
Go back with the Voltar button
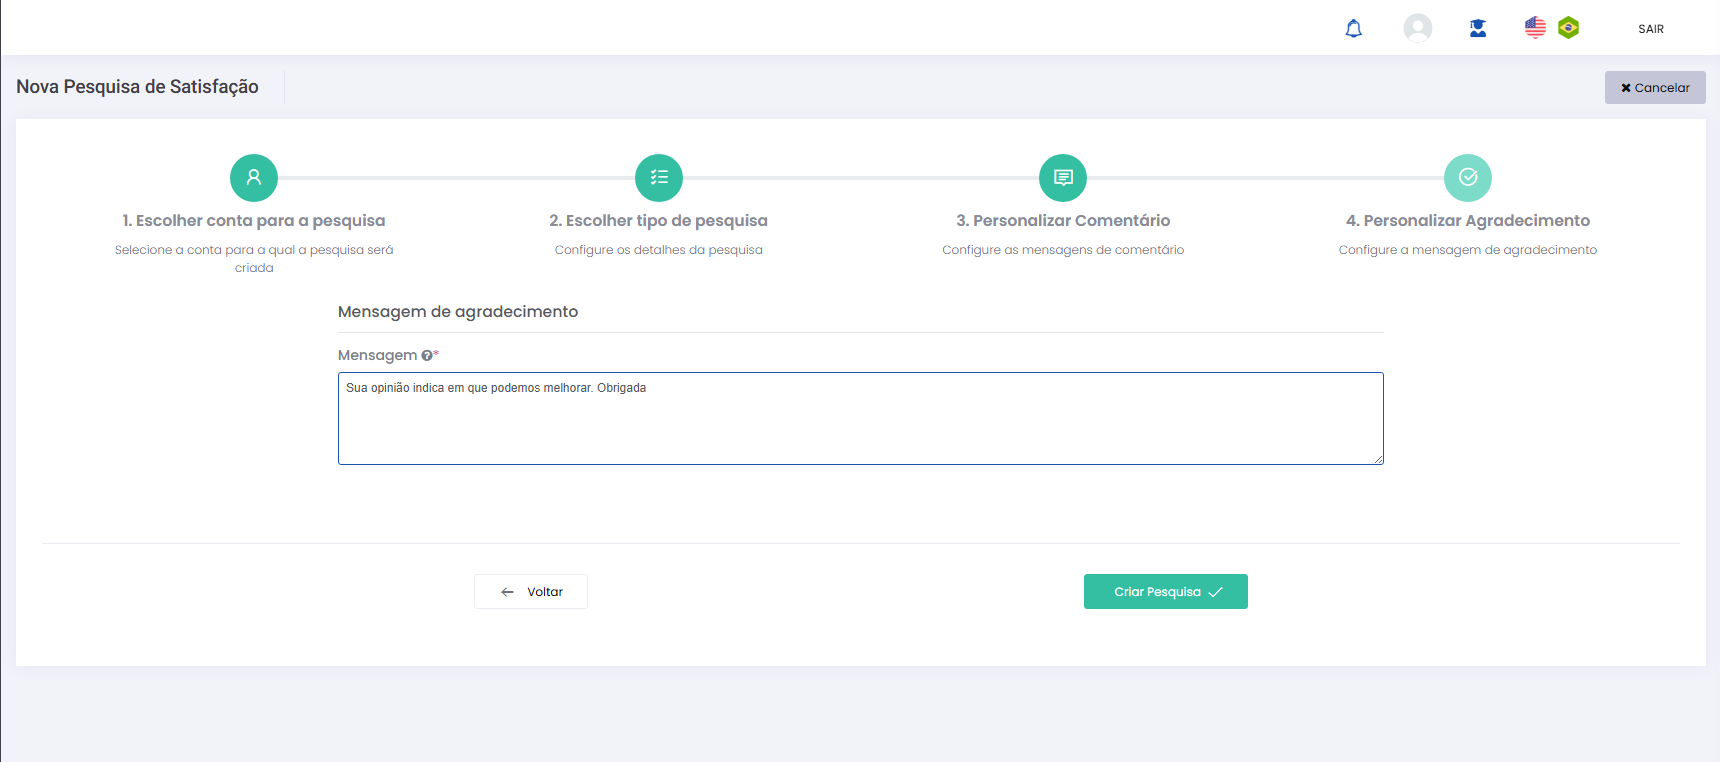(x=531, y=592)
